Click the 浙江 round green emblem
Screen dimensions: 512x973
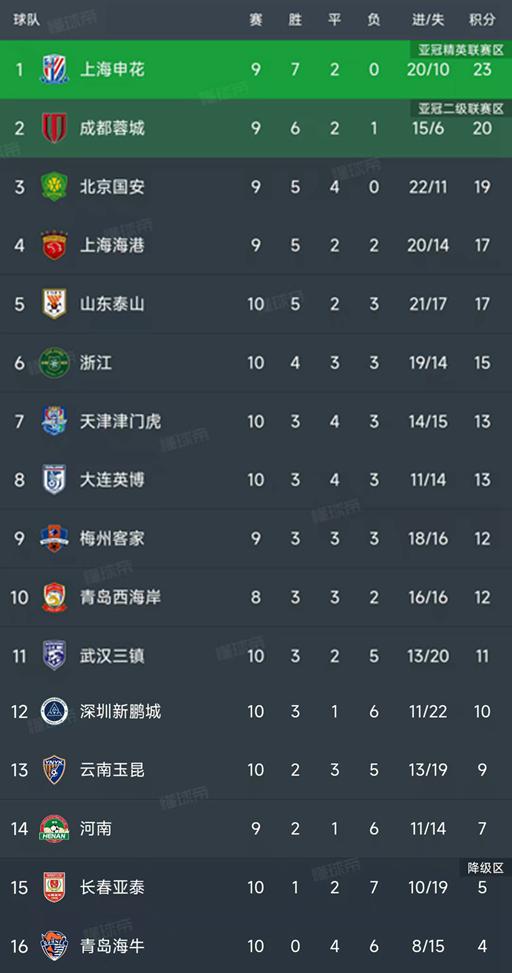pyautogui.click(x=54, y=362)
